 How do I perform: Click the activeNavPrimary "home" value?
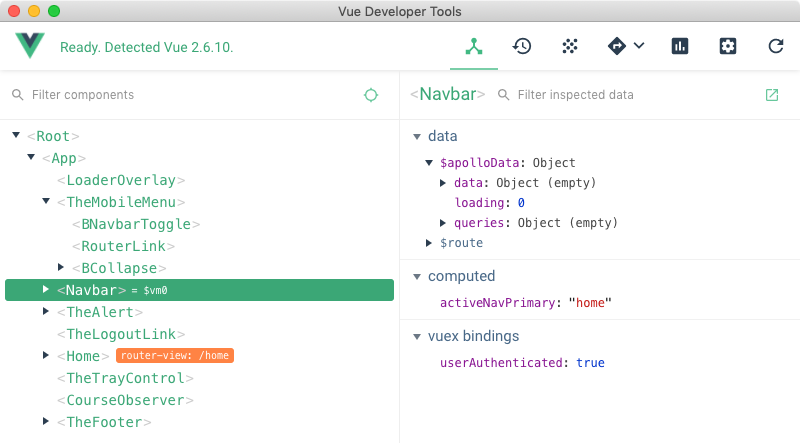[590, 303]
